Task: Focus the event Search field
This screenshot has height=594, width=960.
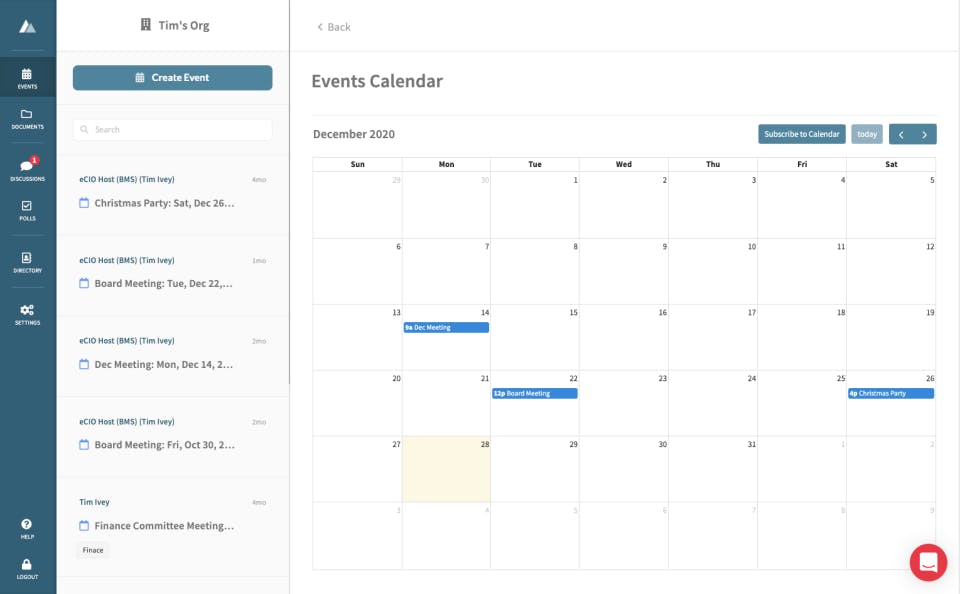Action: coord(172,129)
